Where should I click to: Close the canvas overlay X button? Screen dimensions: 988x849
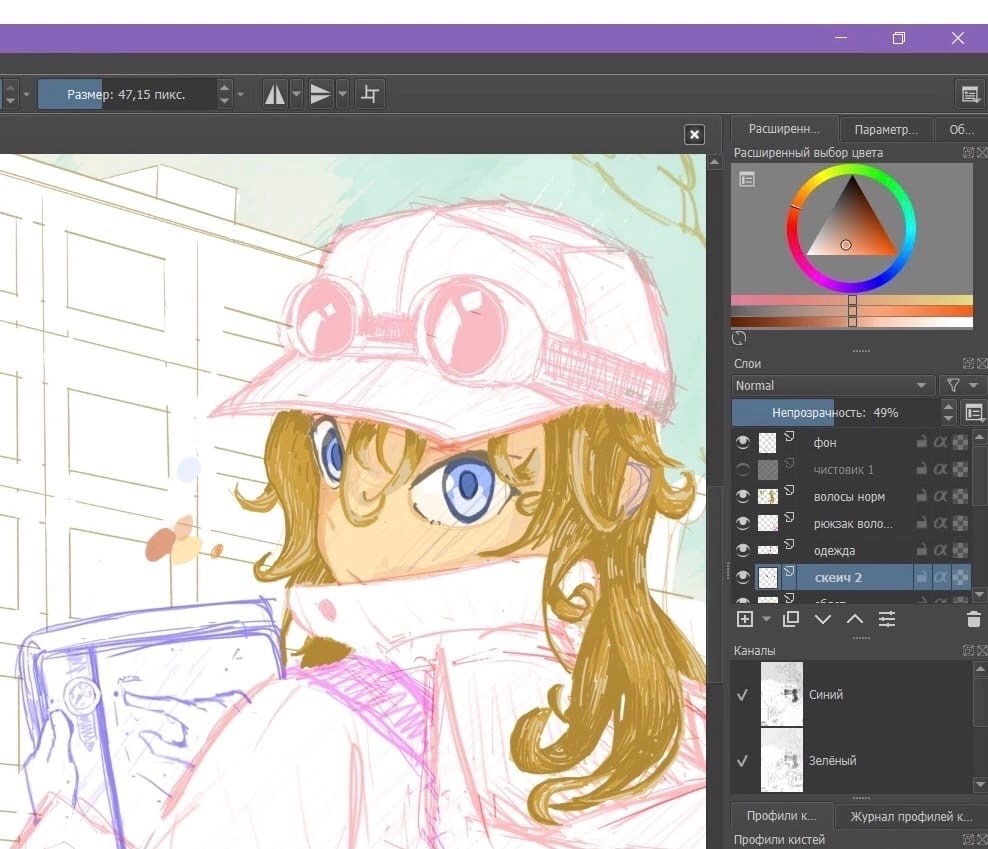(x=694, y=134)
